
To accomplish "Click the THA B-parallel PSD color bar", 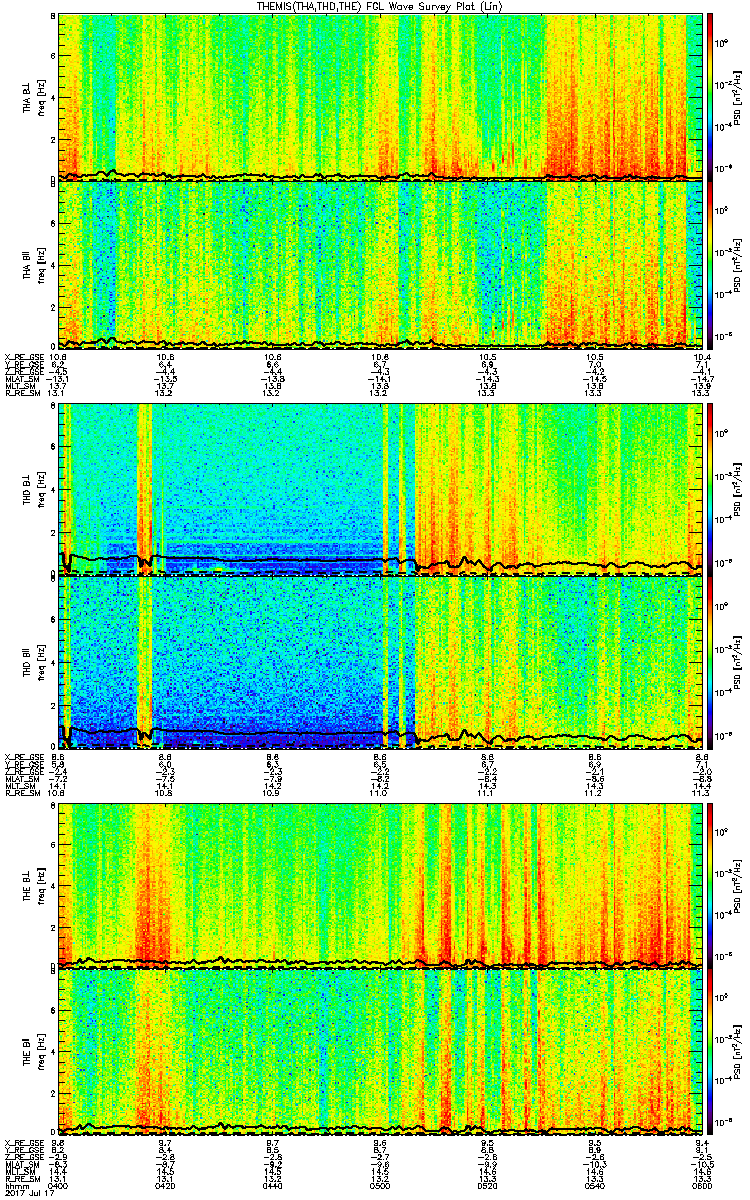I will click(710, 263).
